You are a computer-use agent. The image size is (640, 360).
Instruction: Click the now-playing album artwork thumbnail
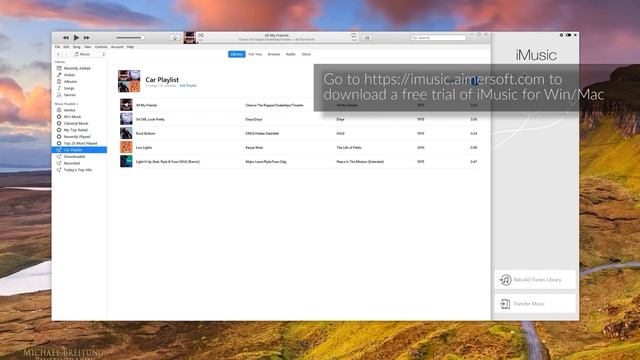[190, 38]
